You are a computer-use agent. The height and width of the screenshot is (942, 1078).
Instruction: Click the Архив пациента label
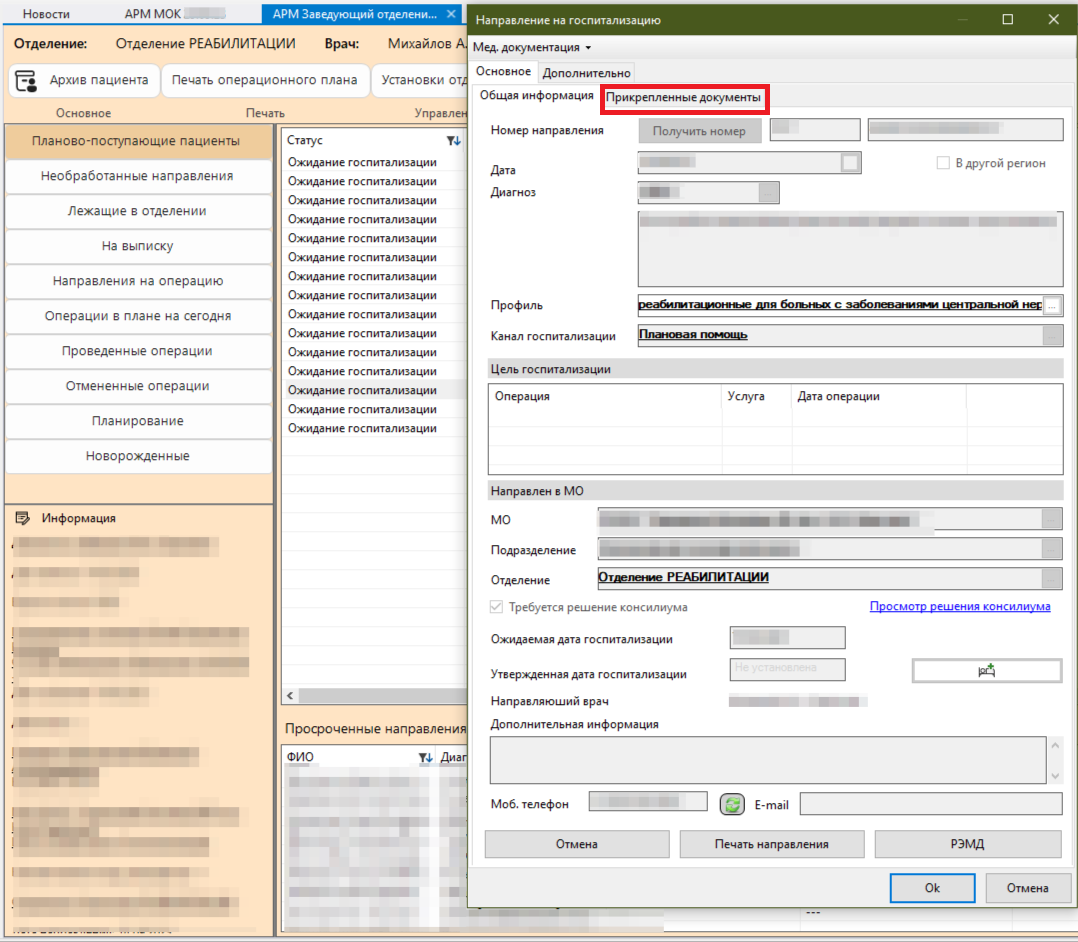click(98, 80)
